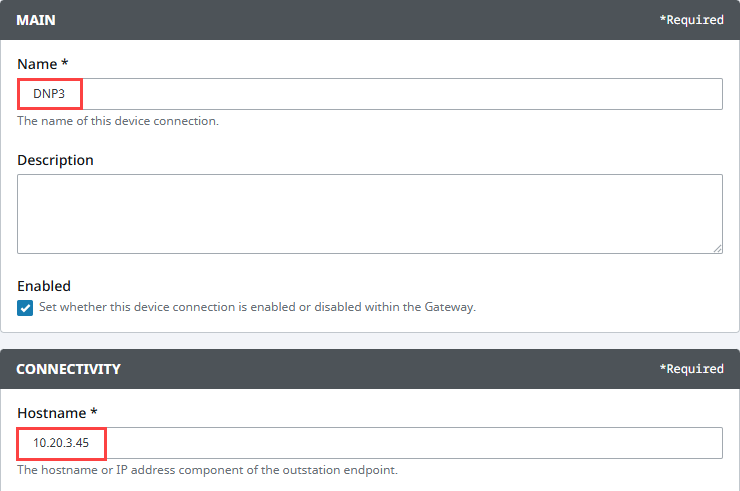This screenshot has width=740, height=491.
Task: Click the 'Description' field label
Action: point(55,160)
